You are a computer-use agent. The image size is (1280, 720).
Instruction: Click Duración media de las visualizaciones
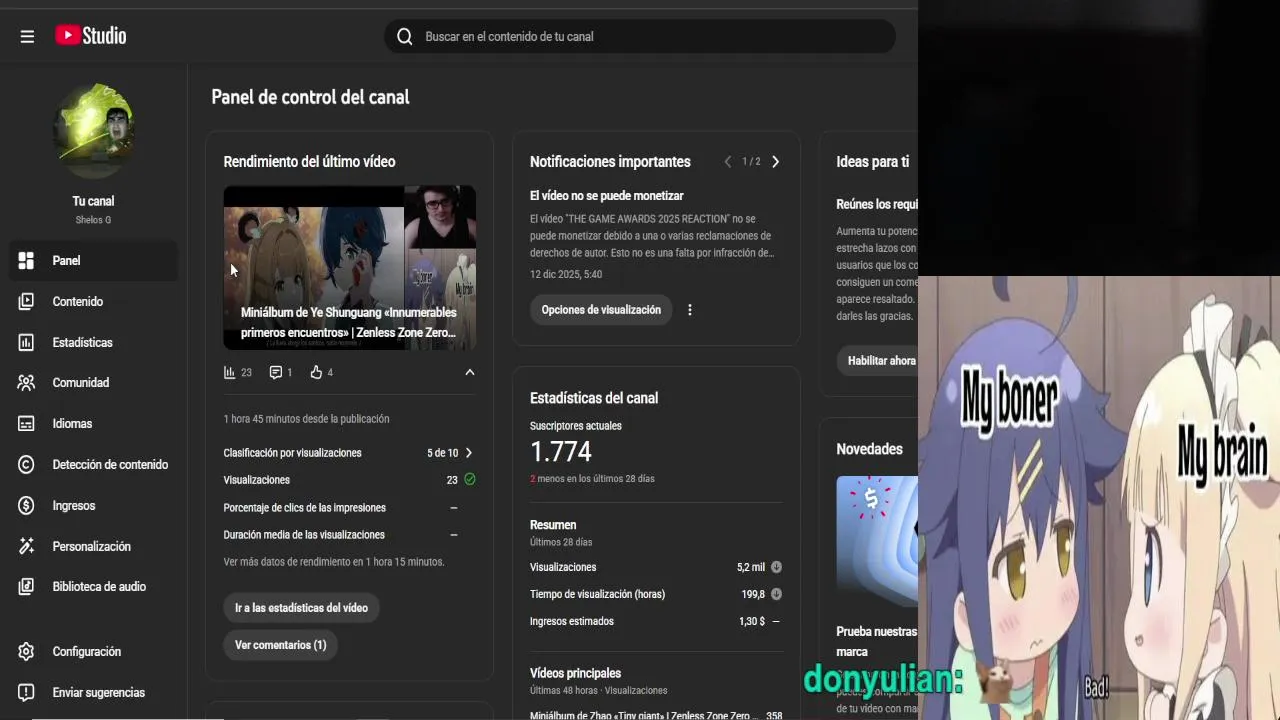tap(304, 535)
